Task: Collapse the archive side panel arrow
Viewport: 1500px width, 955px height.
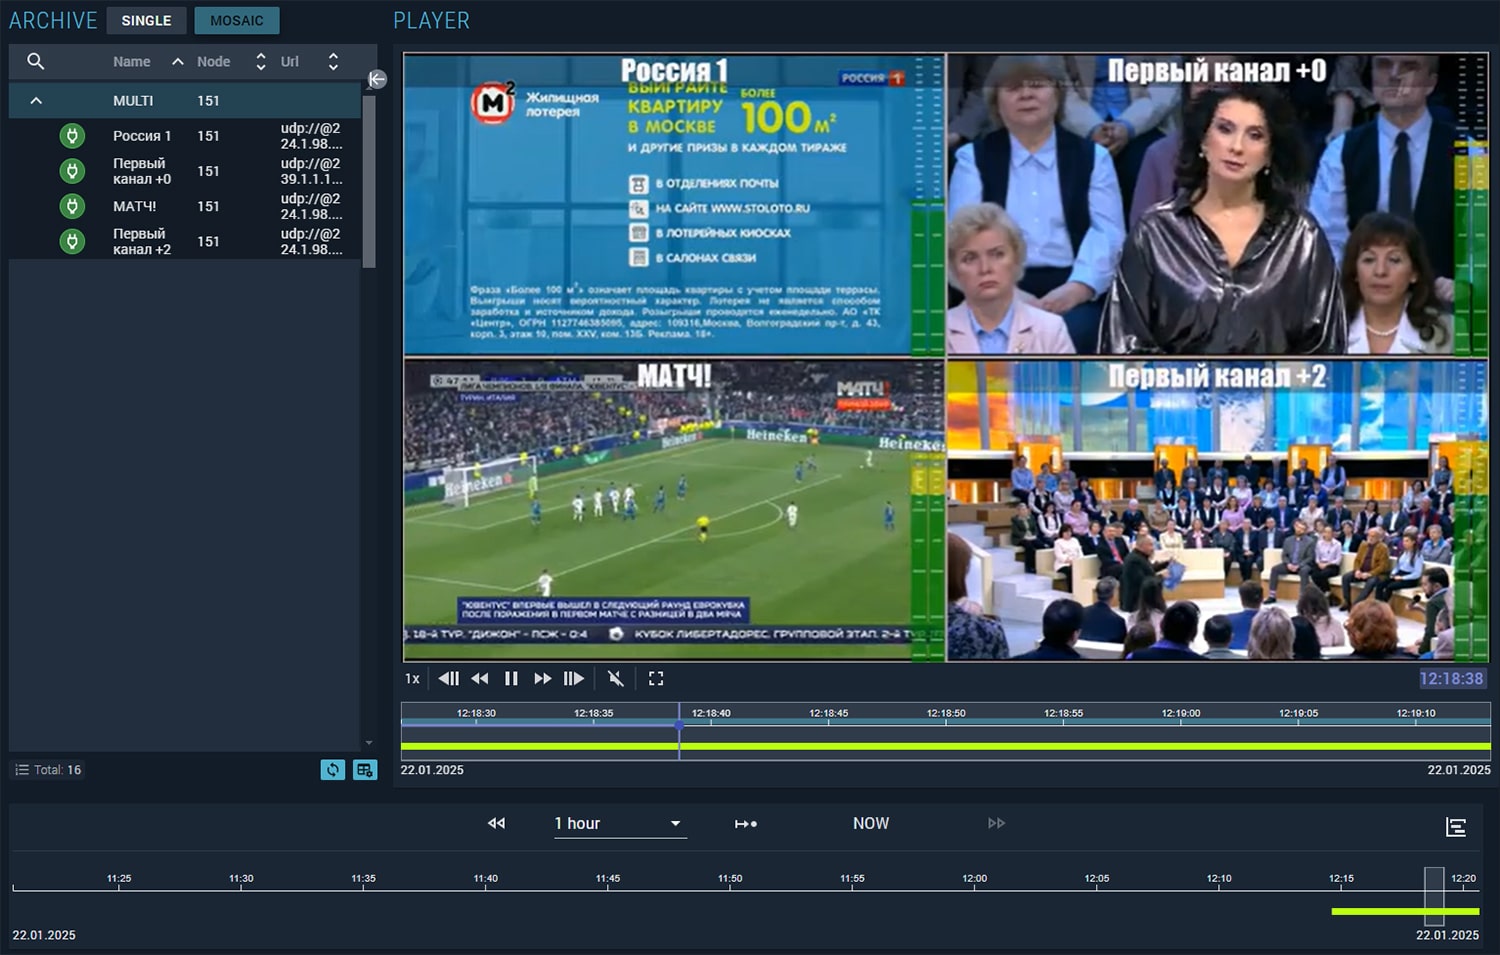Action: tap(377, 79)
